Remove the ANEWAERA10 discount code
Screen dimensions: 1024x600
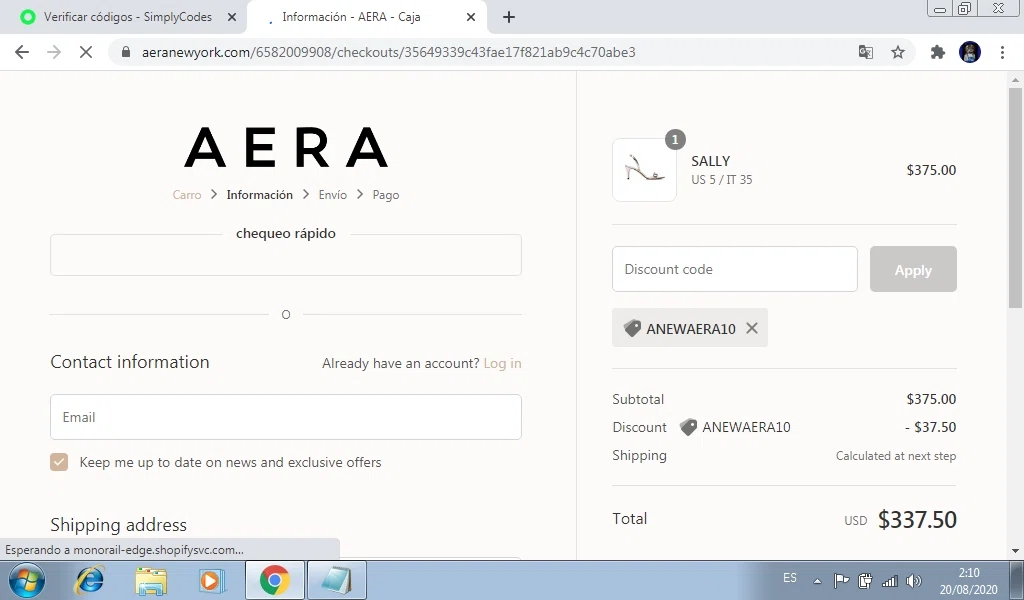pyautogui.click(x=752, y=328)
